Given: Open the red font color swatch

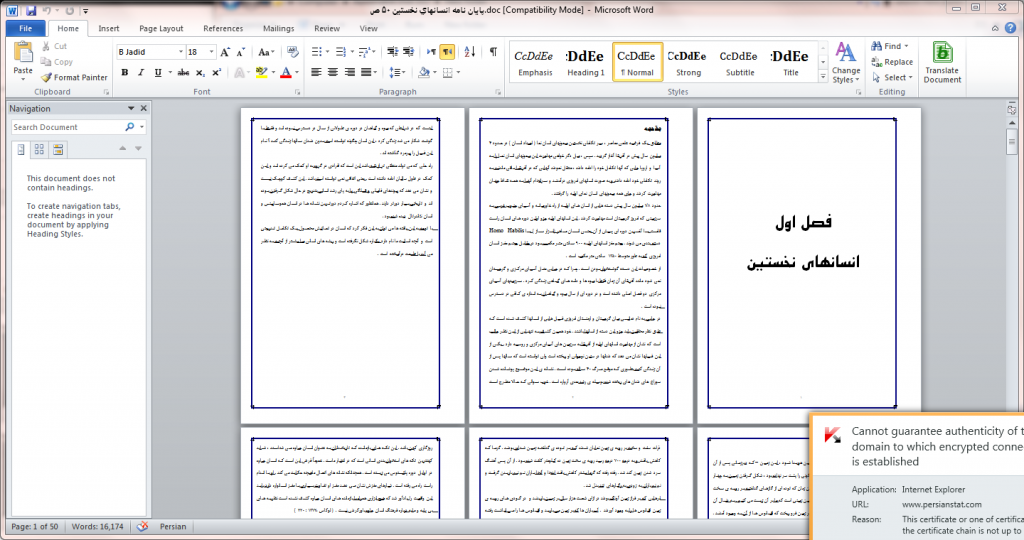Looking at the screenshot, I should click(285, 72).
